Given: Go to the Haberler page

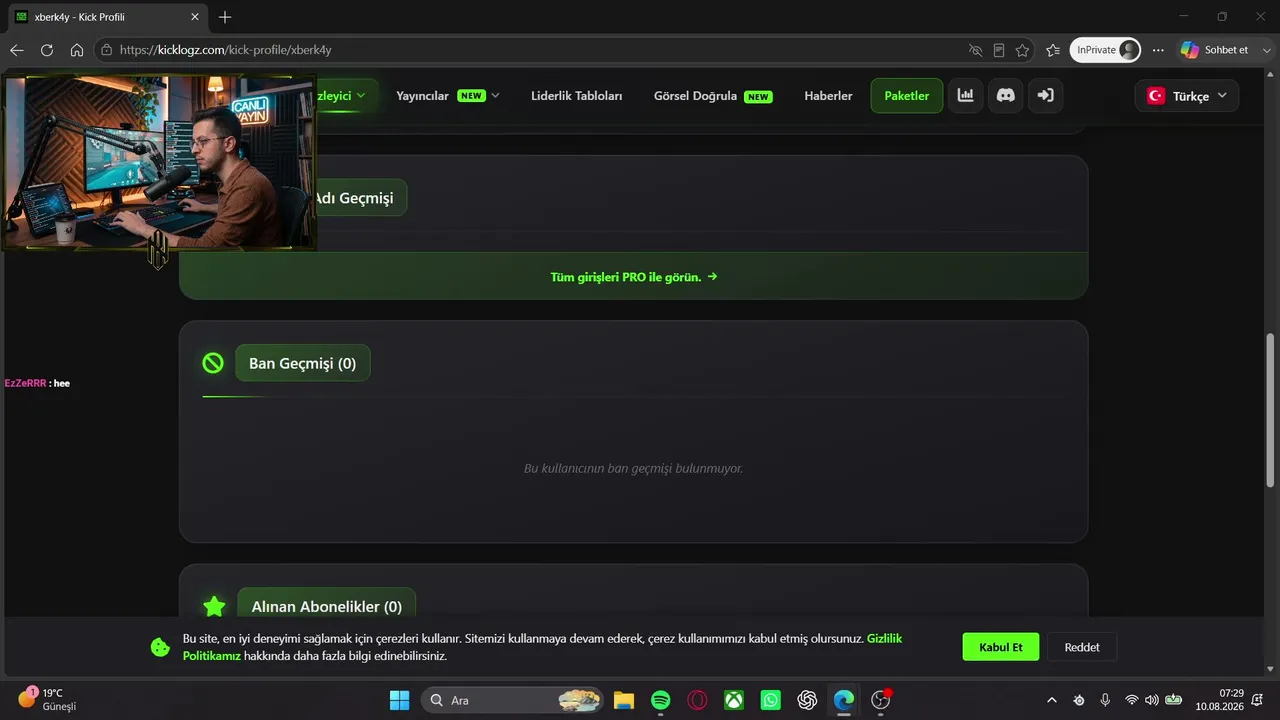Looking at the screenshot, I should [x=828, y=96].
